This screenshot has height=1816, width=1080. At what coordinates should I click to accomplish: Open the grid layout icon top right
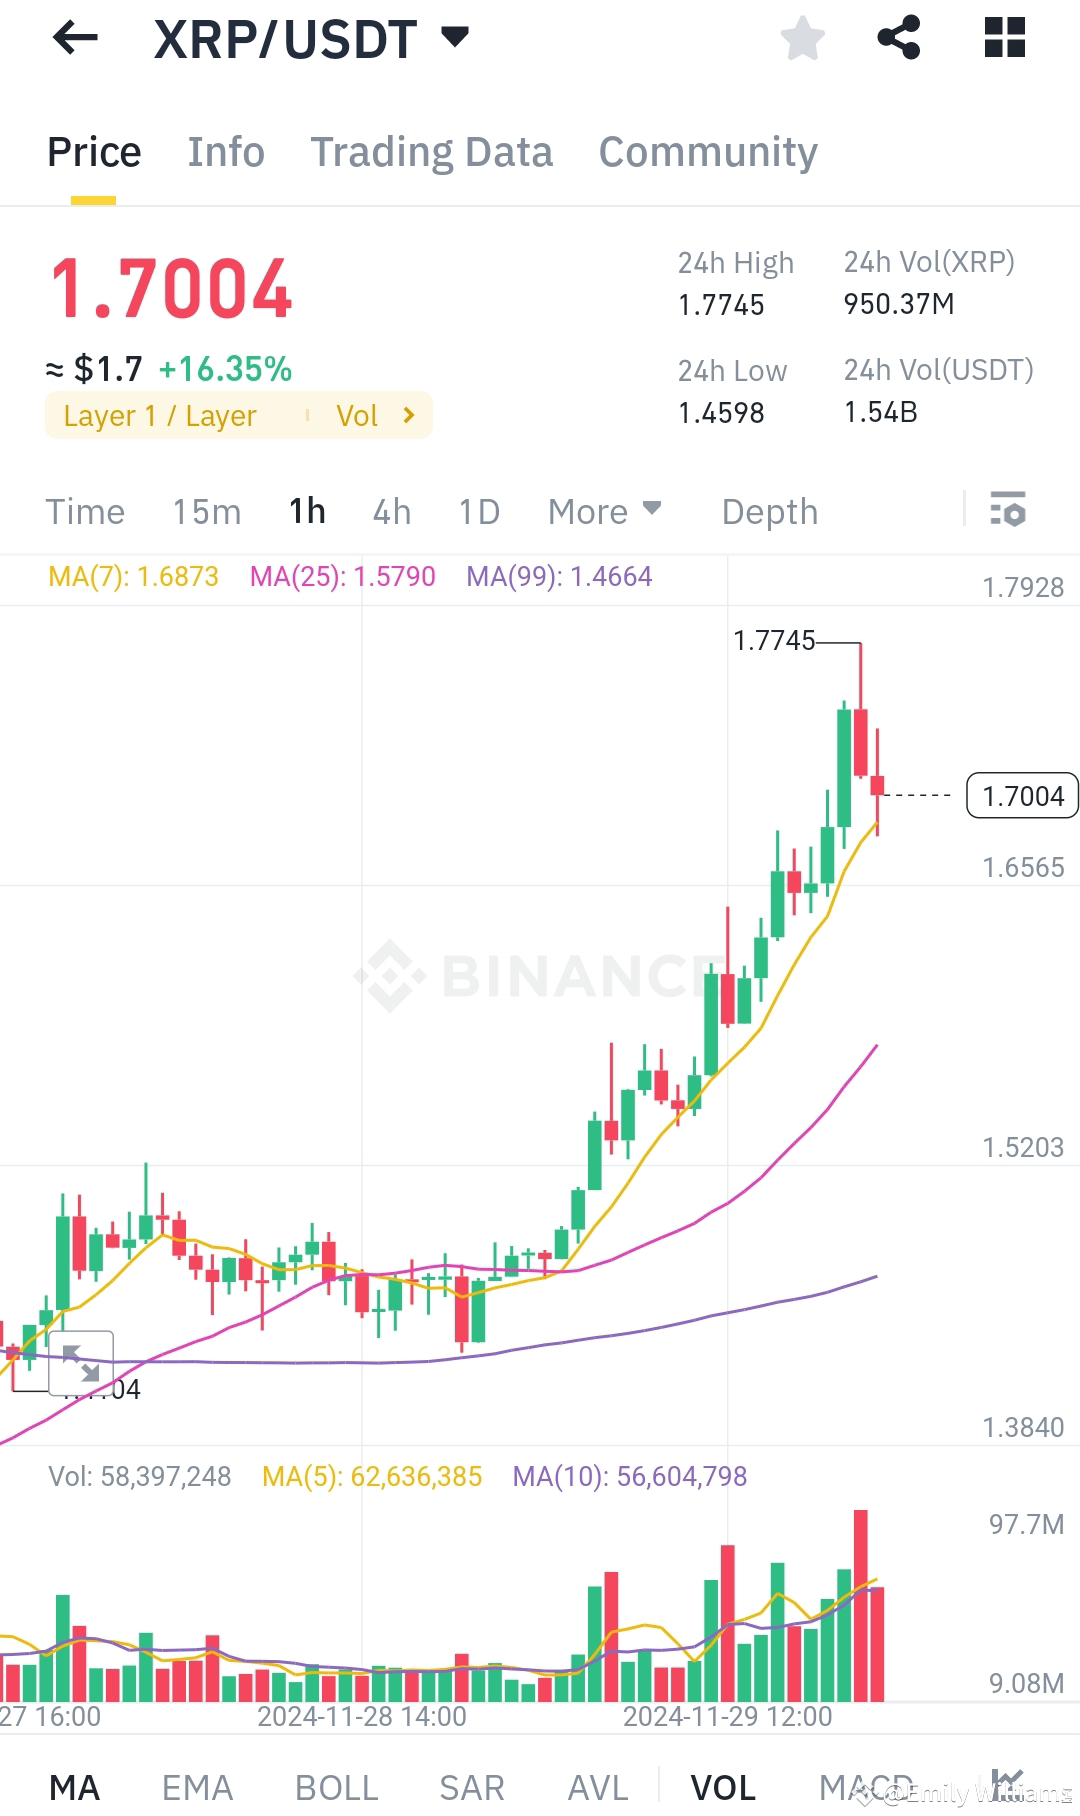1003,38
